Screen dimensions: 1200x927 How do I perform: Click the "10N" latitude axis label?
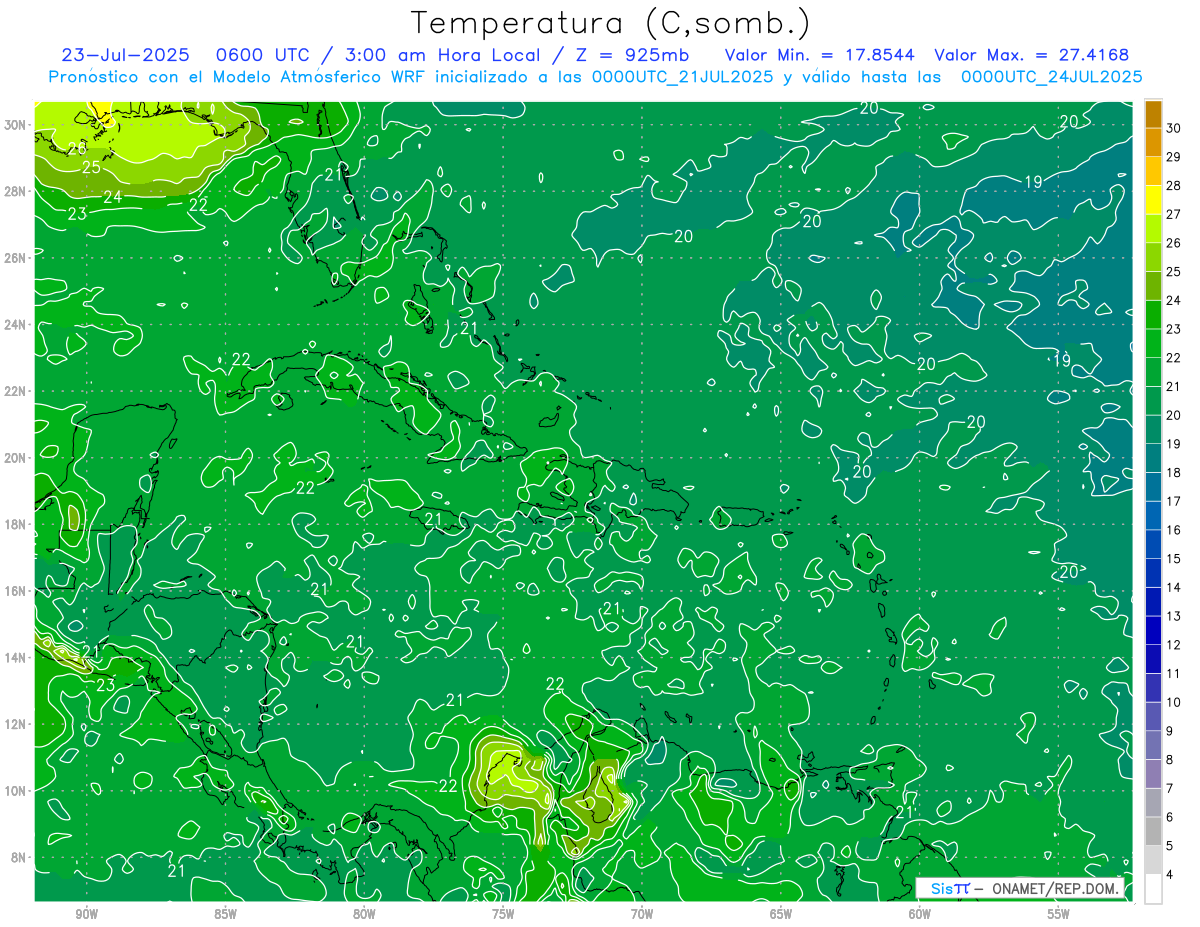(x=17, y=790)
